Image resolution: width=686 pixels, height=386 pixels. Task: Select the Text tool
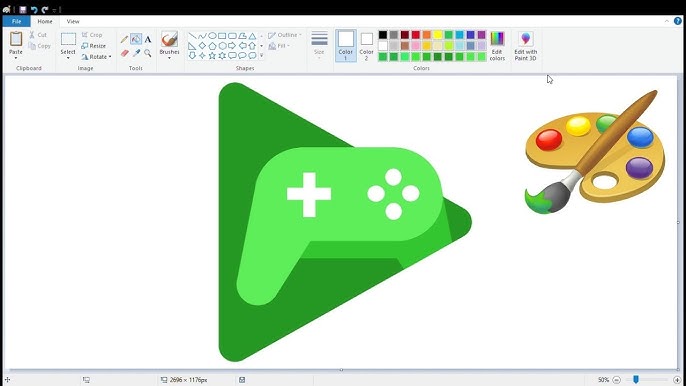148,39
